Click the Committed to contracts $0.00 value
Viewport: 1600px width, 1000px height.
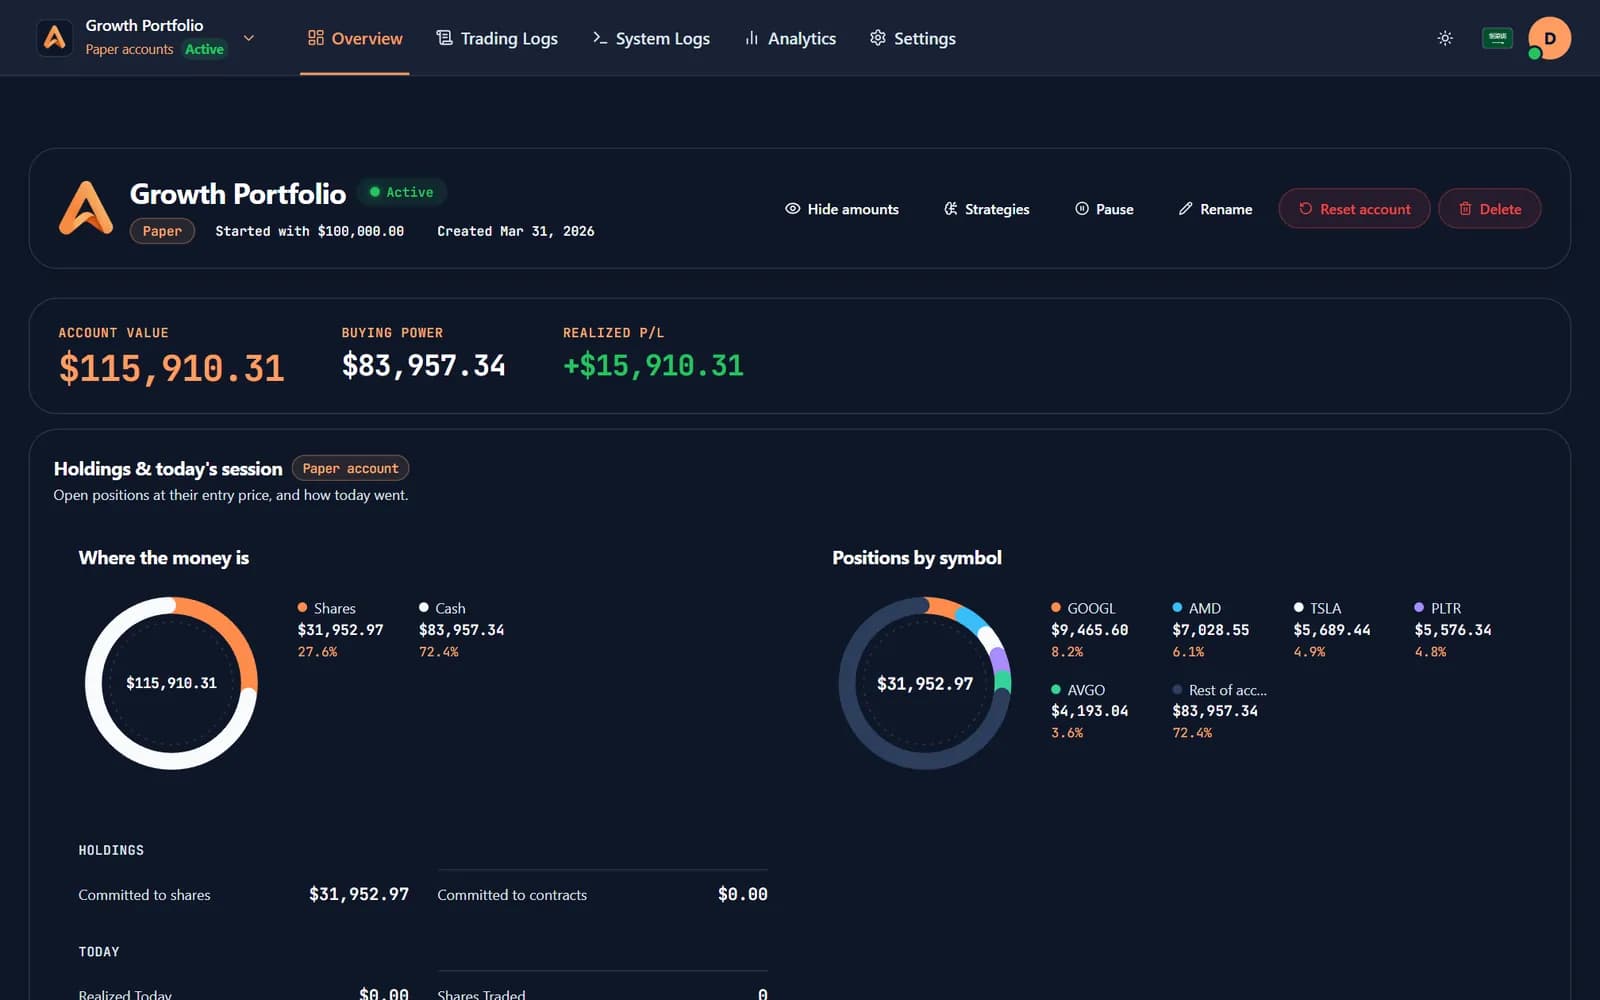(743, 894)
